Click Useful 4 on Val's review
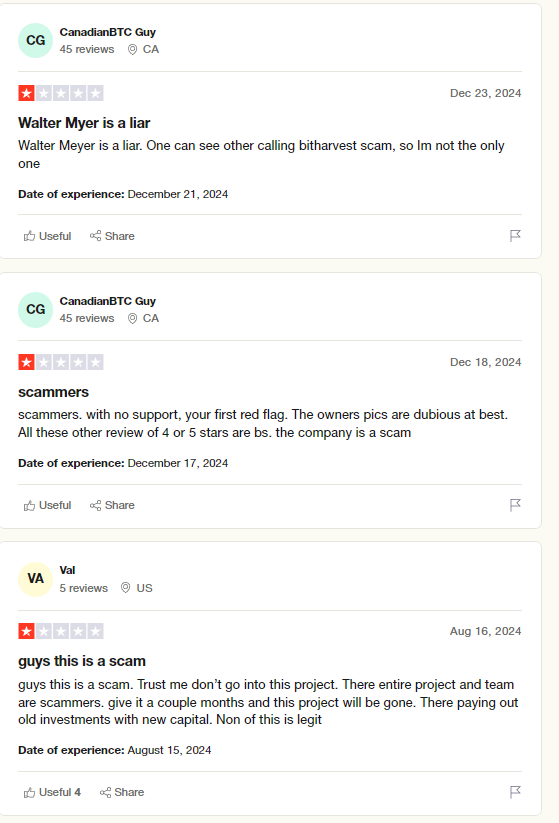This screenshot has height=823, width=559. 52,792
